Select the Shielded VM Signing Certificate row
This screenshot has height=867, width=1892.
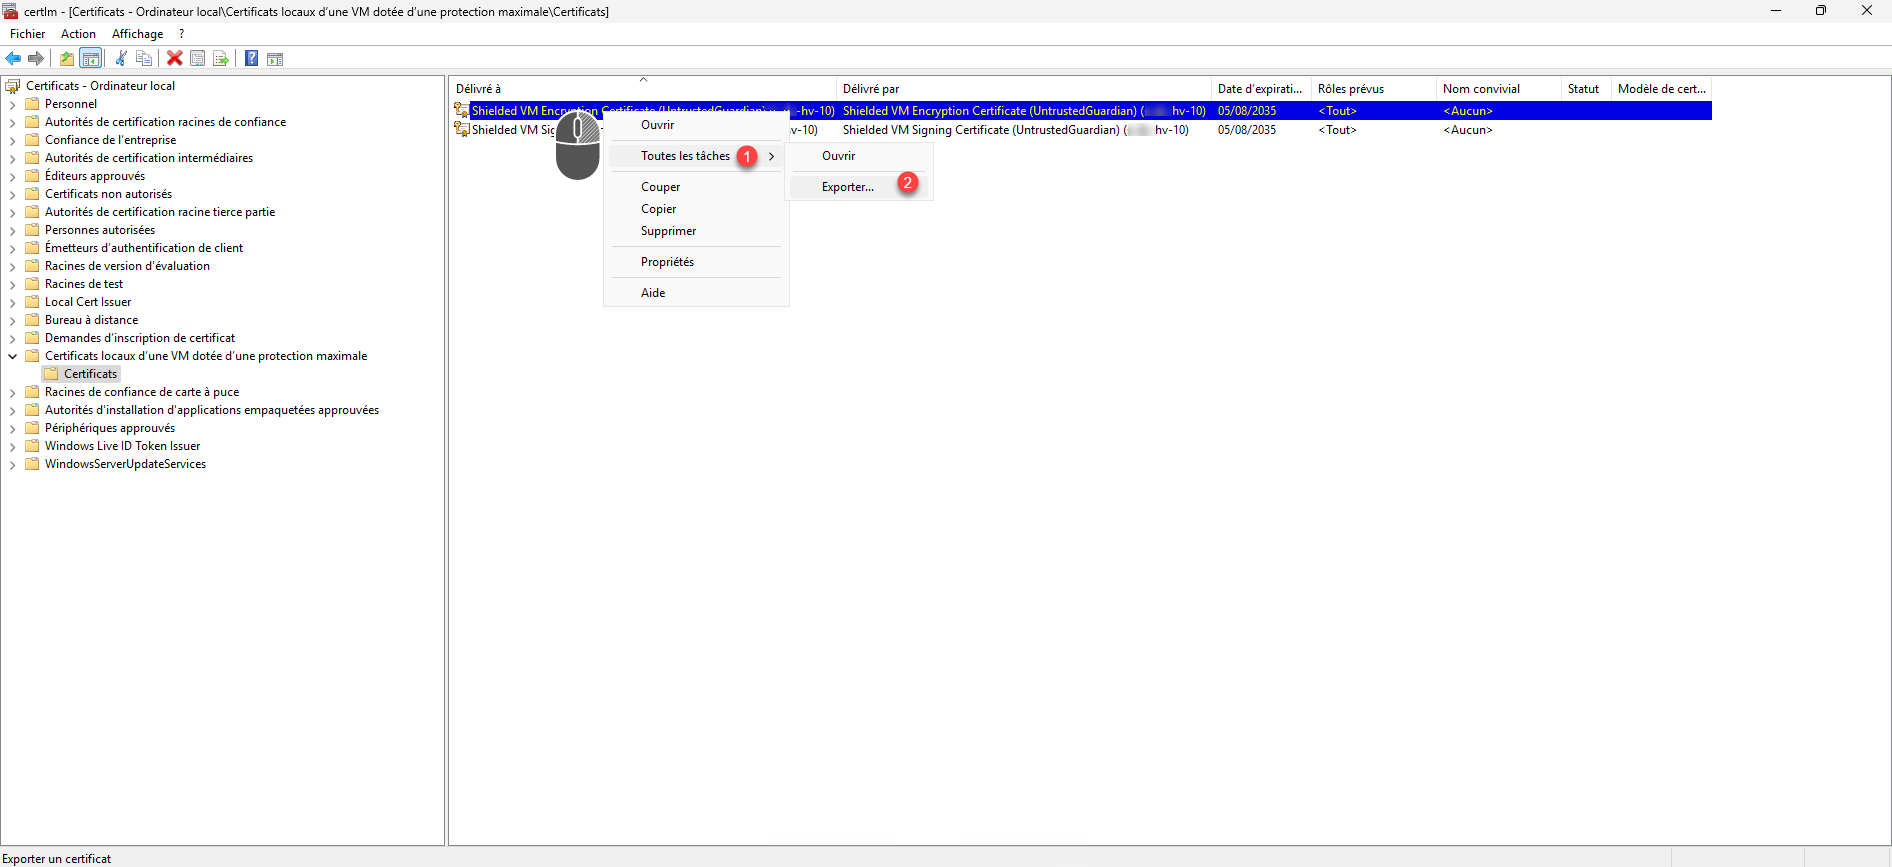(1000, 130)
